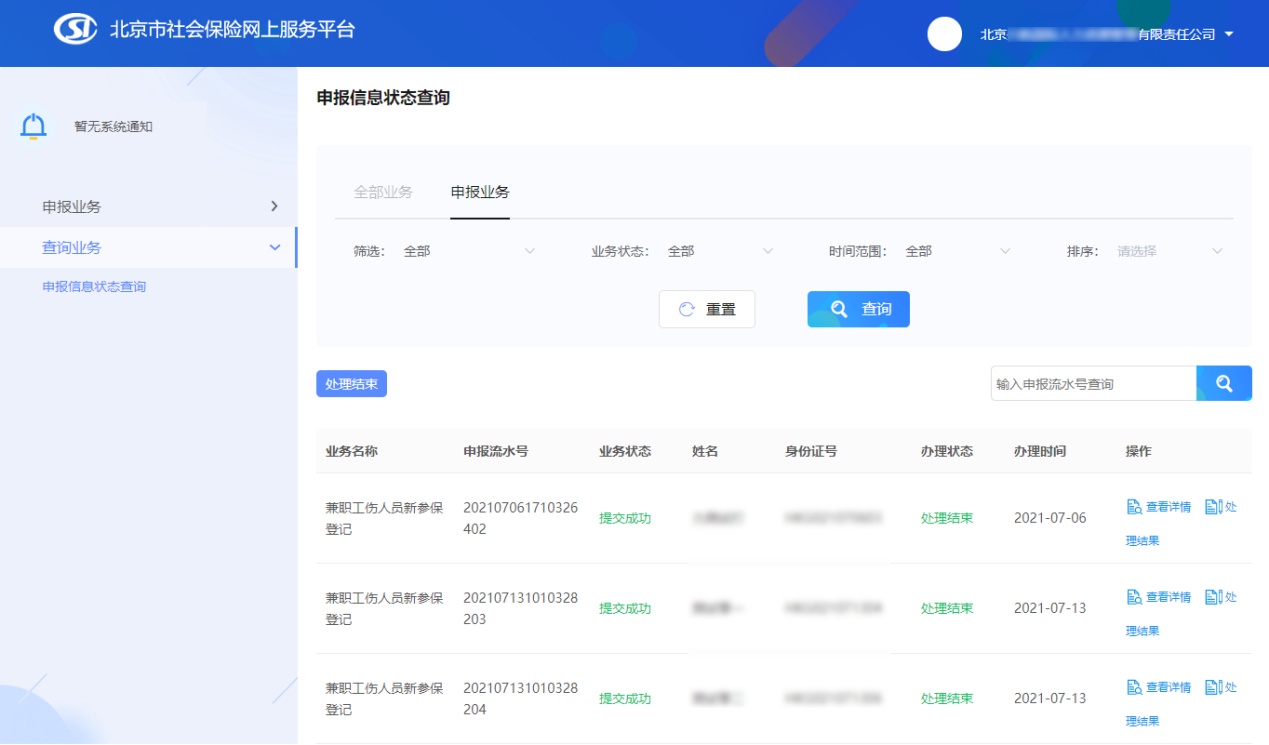Click 提交成功 in the row ending 326402

click(x=625, y=518)
